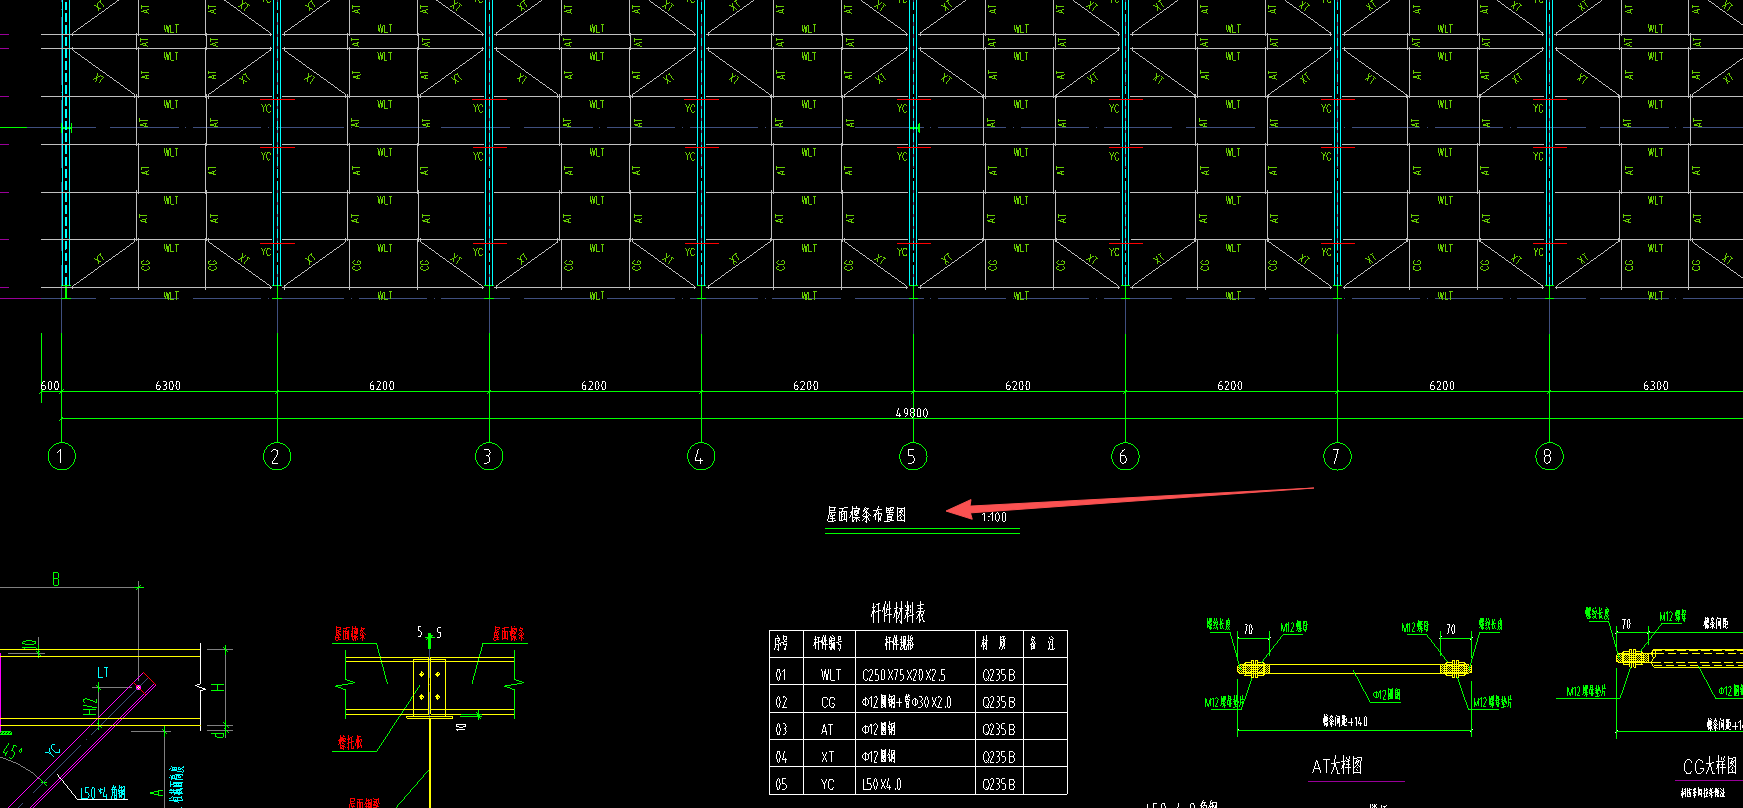Select the drawing title 屋面檩条布置图
The height and width of the screenshot is (808, 1743).
[866, 515]
